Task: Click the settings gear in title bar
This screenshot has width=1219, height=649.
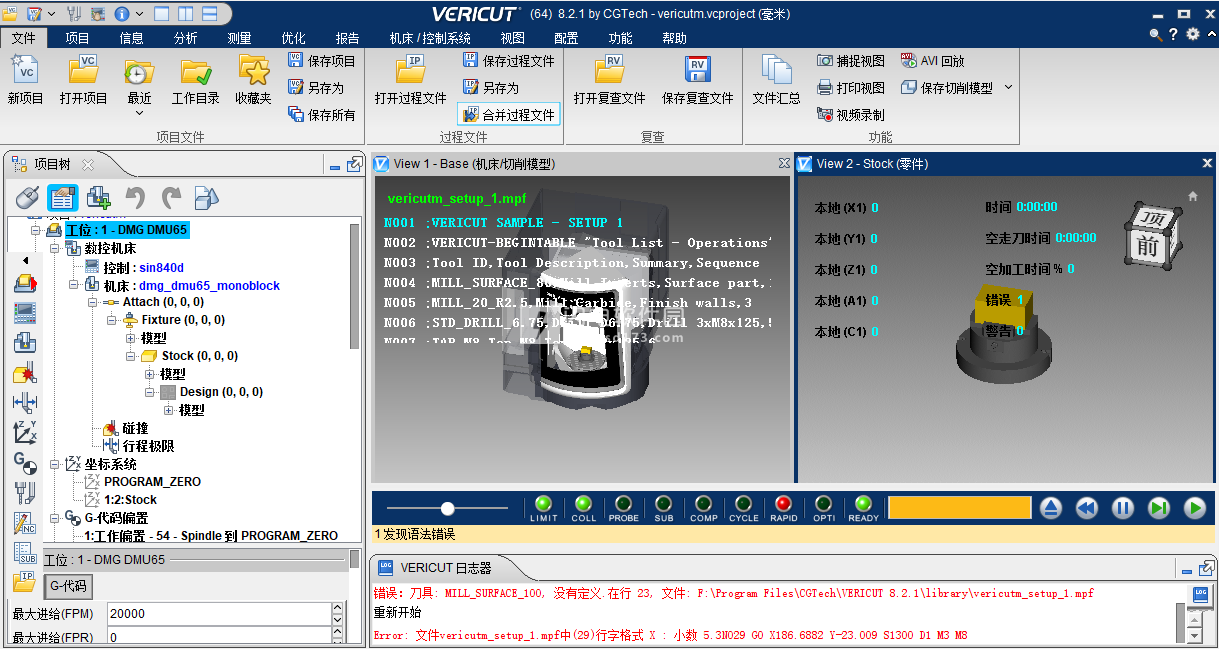Action: [1192, 34]
